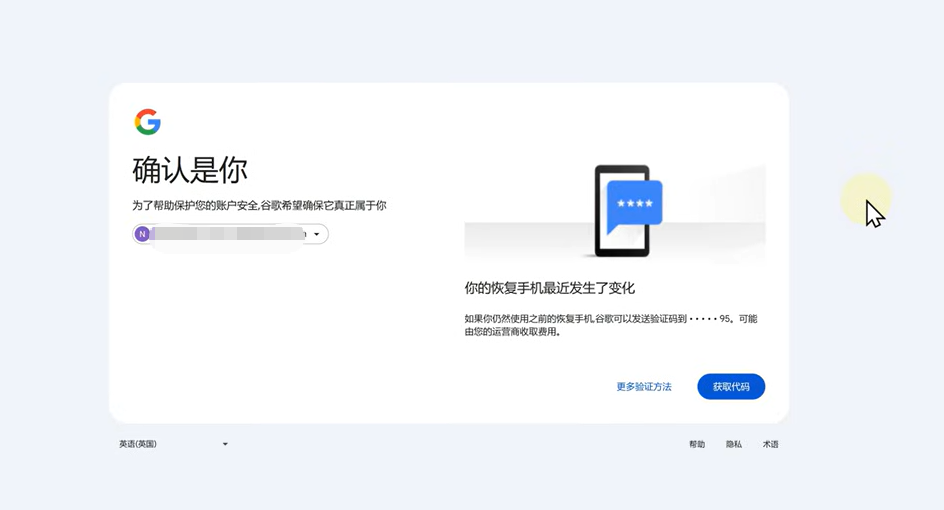Click the white stars inside chat bubble

(634, 203)
